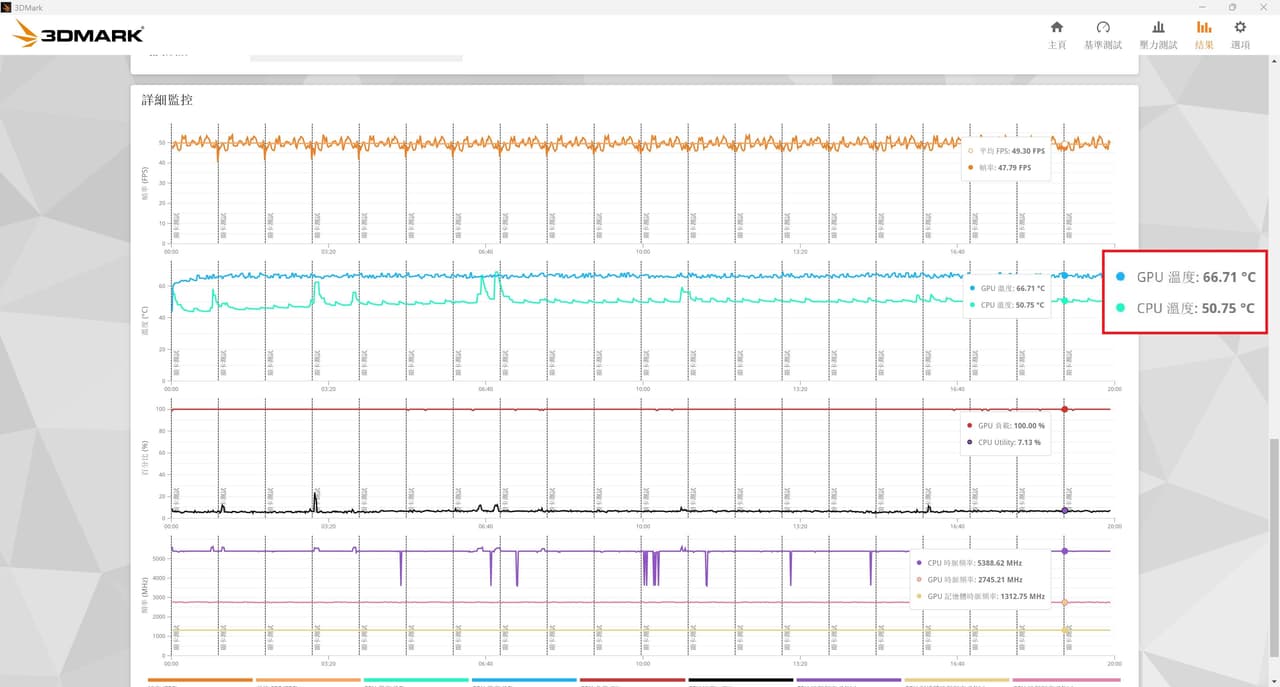
Task: Toggle the dark red GPU load legend bar
Action: coord(632,680)
